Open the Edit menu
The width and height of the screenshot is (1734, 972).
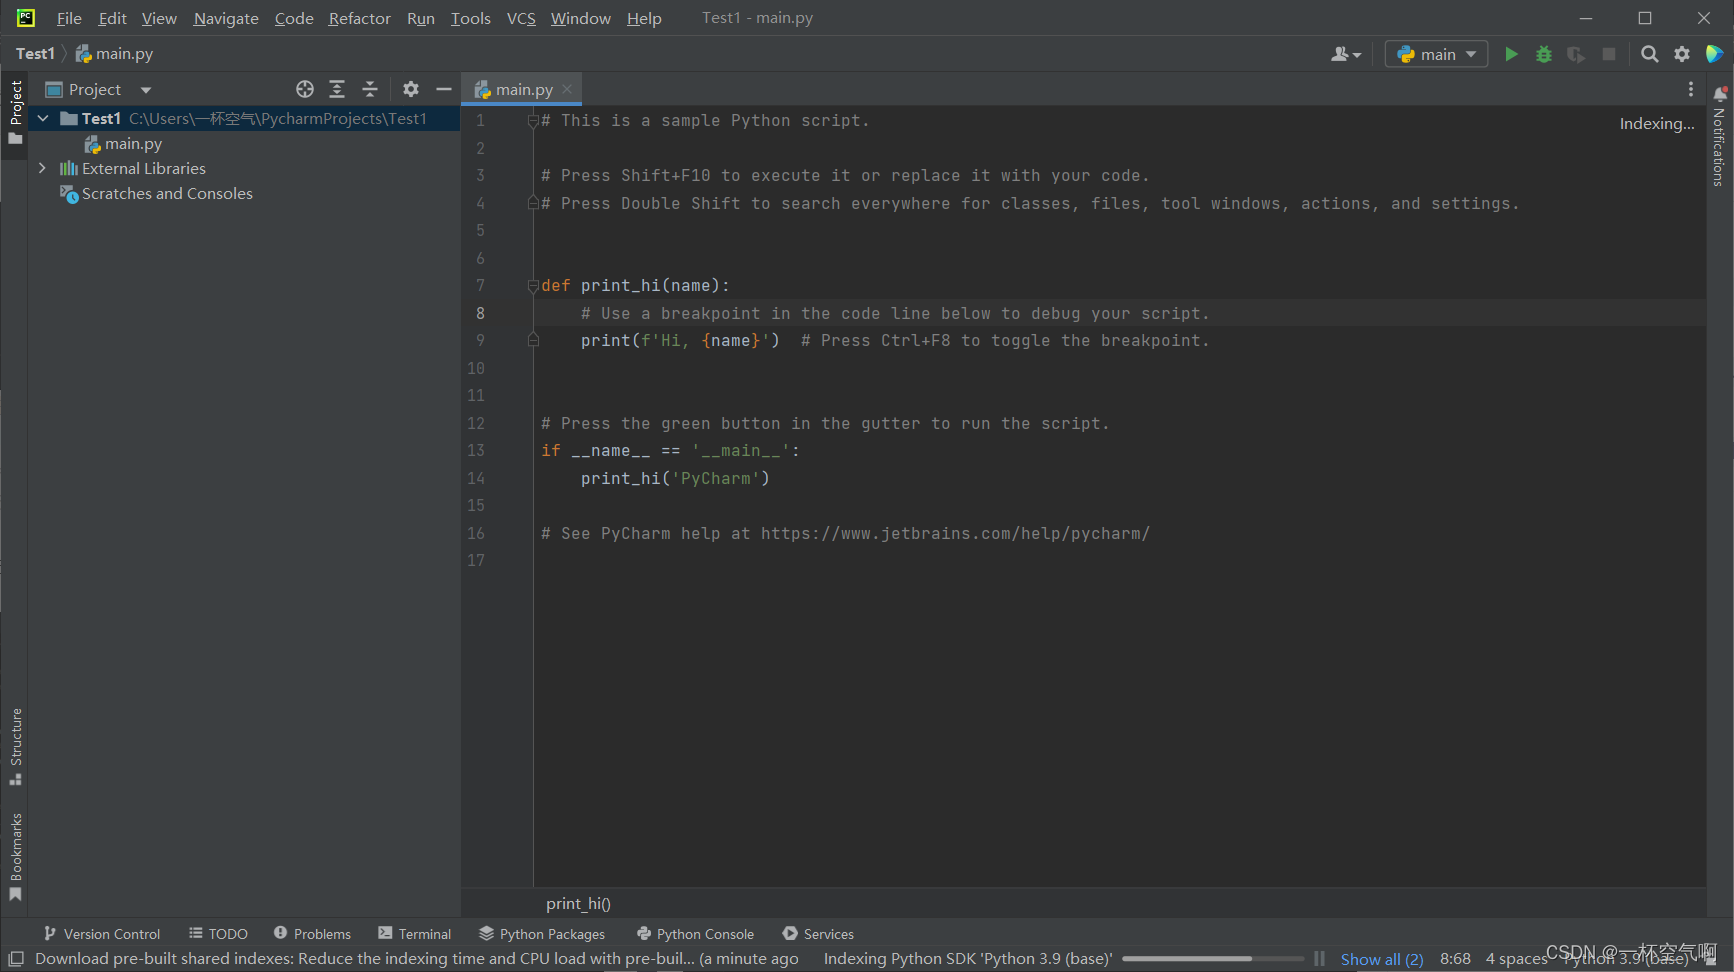click(112, 18)
